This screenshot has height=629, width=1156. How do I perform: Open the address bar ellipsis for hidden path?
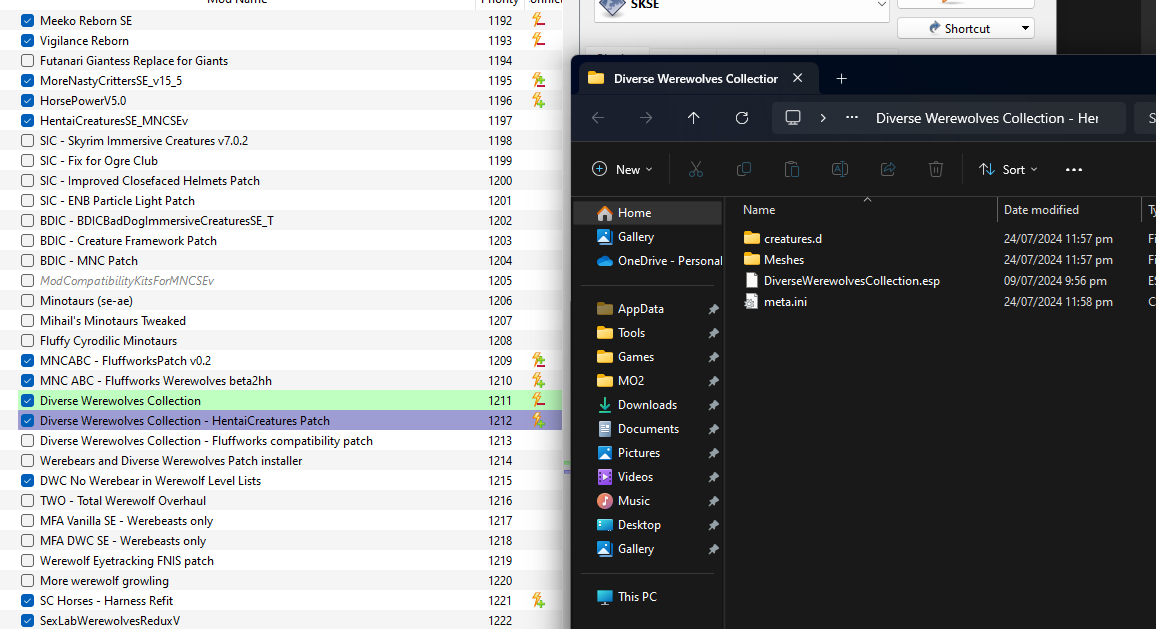pos(852,118)
